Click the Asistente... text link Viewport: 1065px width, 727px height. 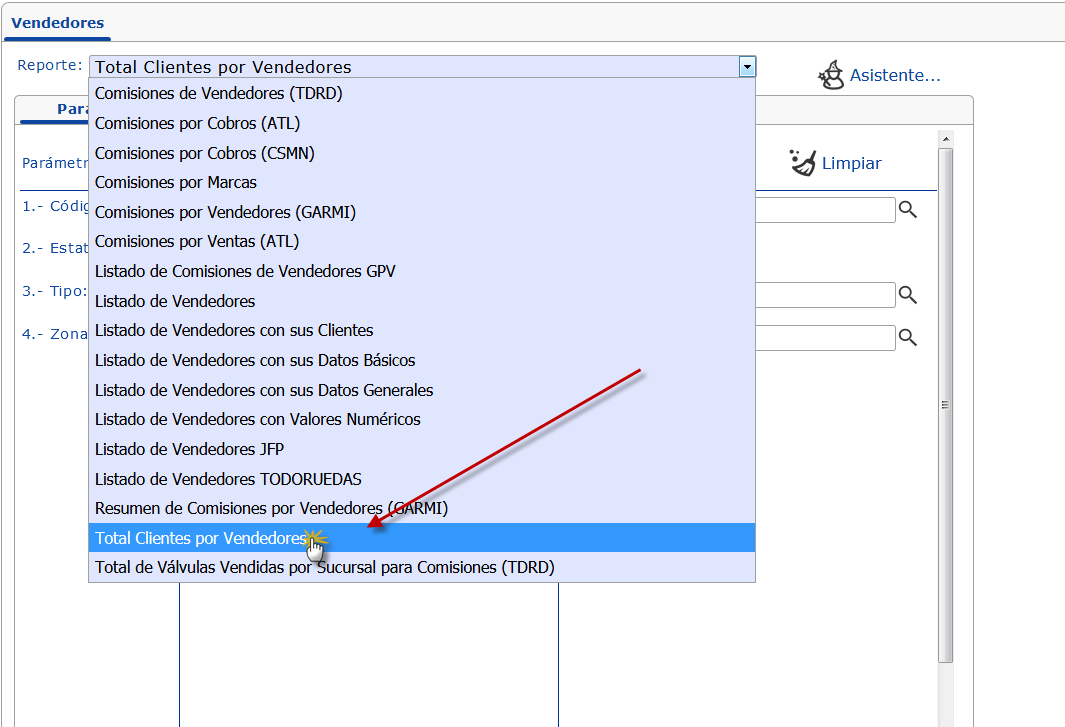(x=895, y=76)
